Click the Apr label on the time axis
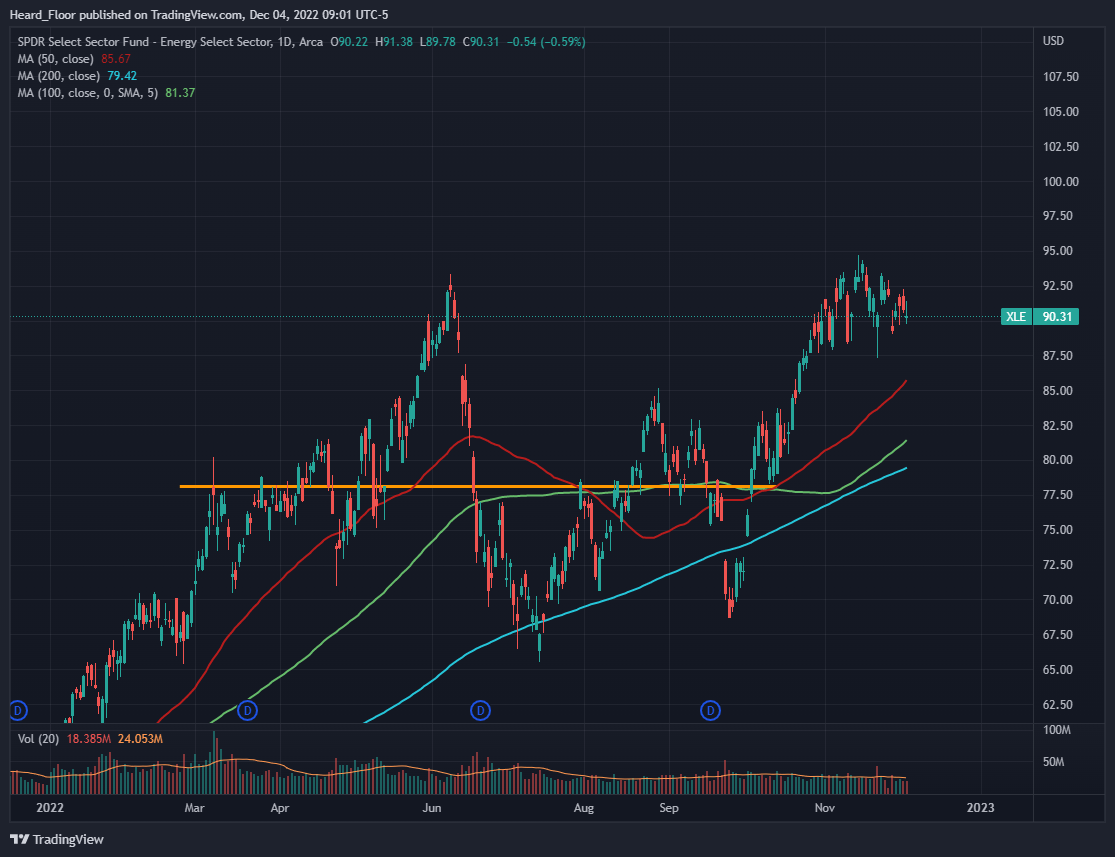The image size is (1115, 857). pyautogui.click(x=279, y=808)
